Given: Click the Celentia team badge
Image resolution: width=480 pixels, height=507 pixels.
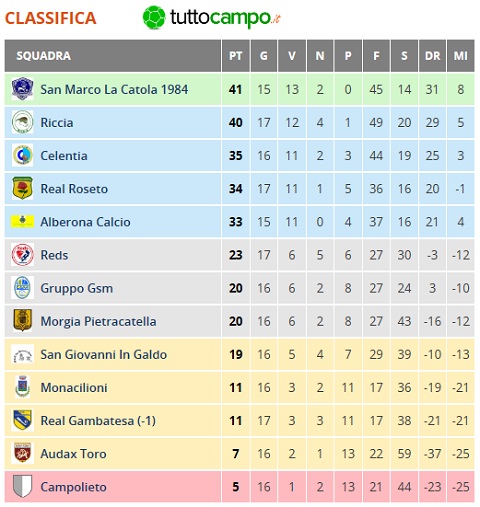Looking at the screenshot, I should click(x=22, y=155).
